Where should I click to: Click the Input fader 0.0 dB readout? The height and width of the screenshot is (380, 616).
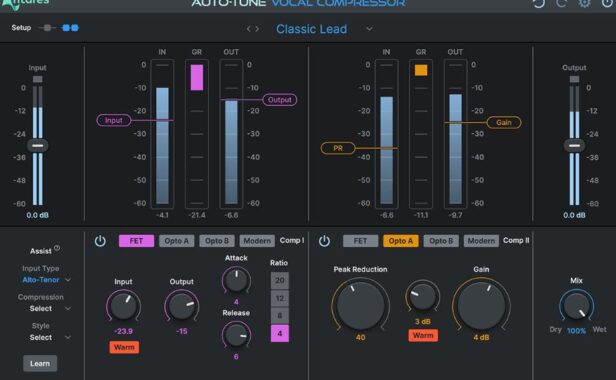[38, 215]
